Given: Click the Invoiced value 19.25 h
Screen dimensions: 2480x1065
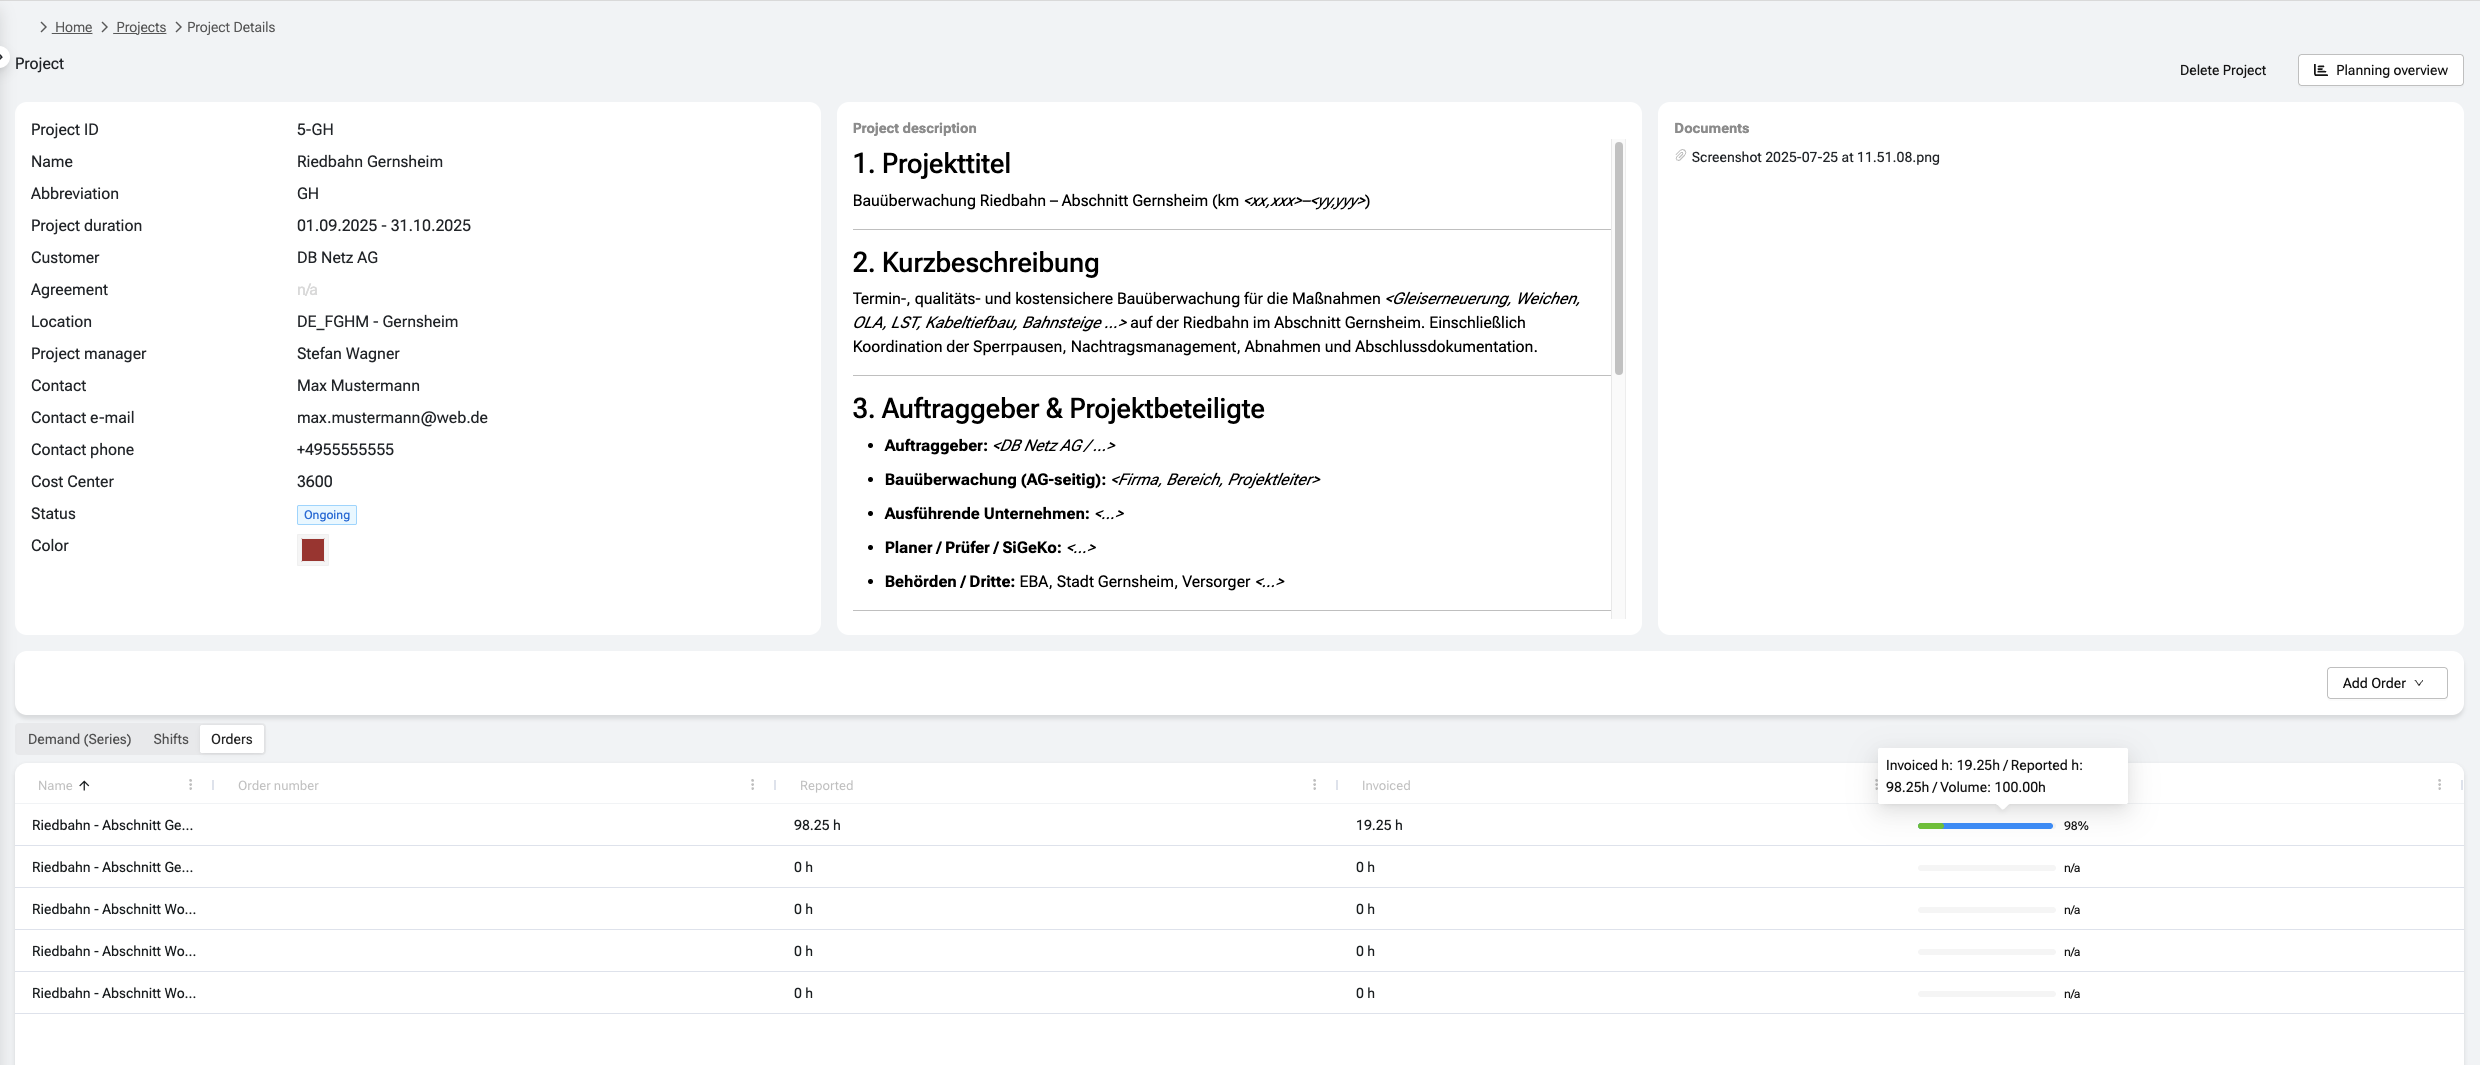Looking at the screenshot, I should 1379,825.
